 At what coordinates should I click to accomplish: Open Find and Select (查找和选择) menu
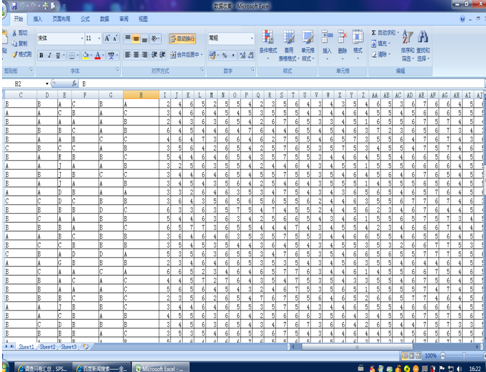tap(423, 45)
